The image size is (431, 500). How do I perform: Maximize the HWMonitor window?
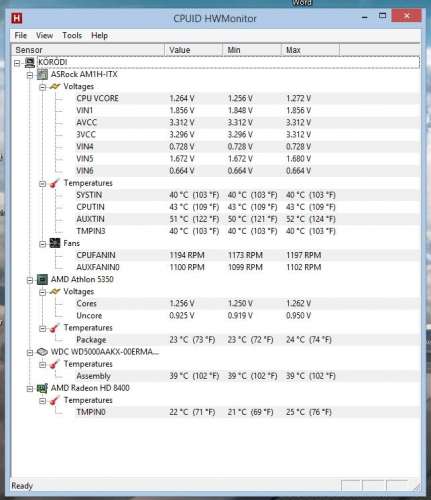383,16
